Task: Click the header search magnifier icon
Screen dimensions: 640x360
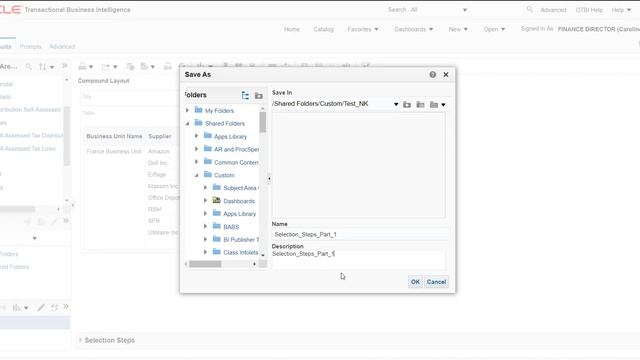Action: (530, 9)
